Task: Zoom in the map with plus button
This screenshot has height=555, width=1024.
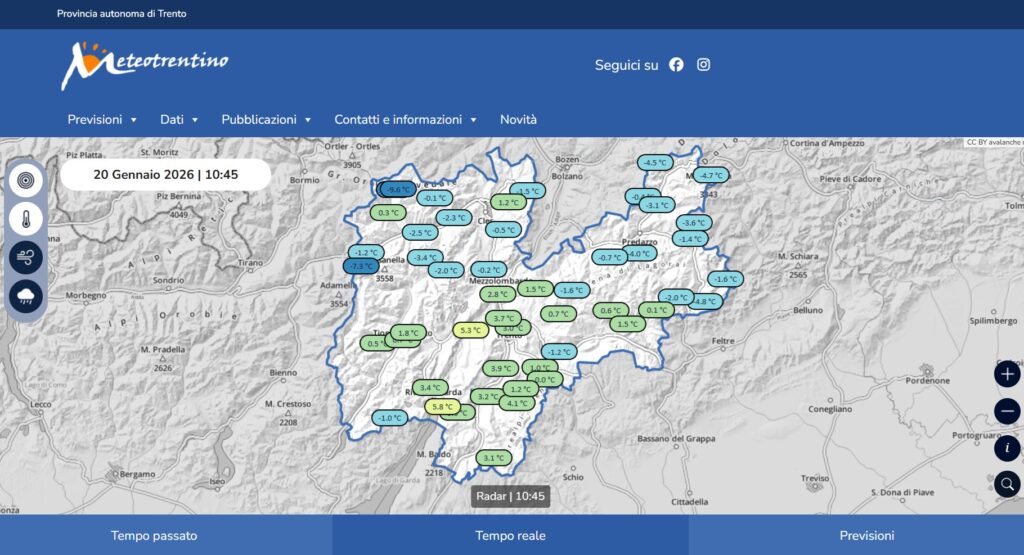Action: (x=1007, y=374)
